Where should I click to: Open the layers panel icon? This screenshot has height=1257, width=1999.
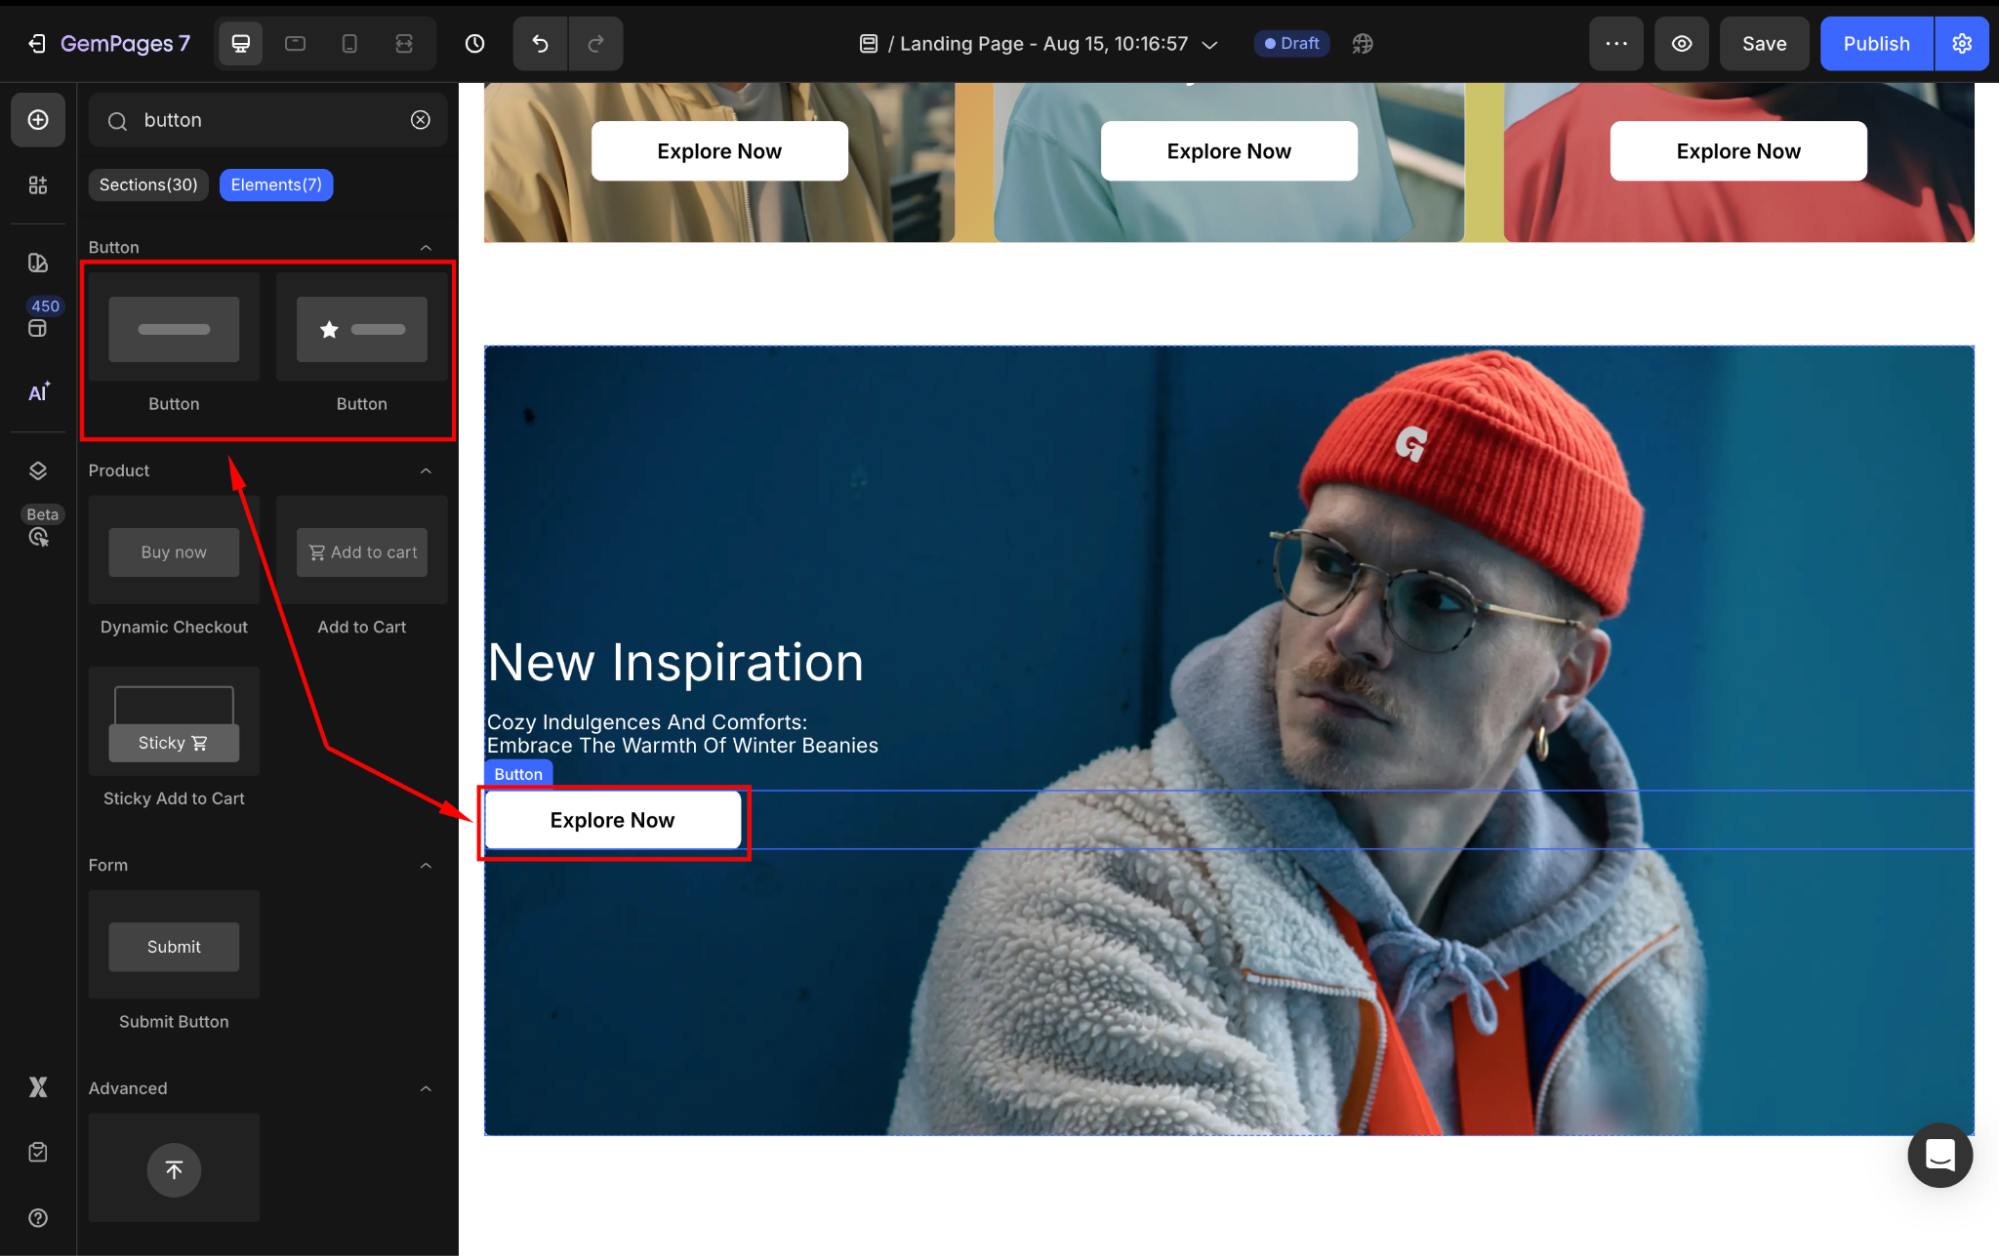tap(38, 470)
